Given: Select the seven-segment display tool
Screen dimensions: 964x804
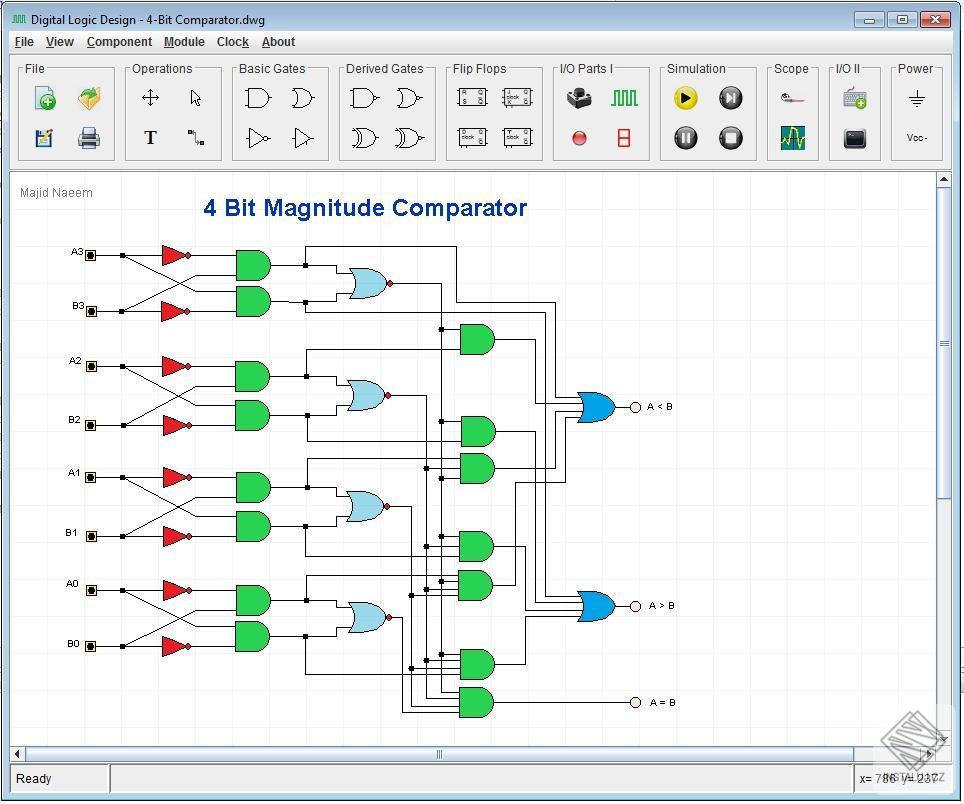Looking at the screenshot, I should click(624, 137).
